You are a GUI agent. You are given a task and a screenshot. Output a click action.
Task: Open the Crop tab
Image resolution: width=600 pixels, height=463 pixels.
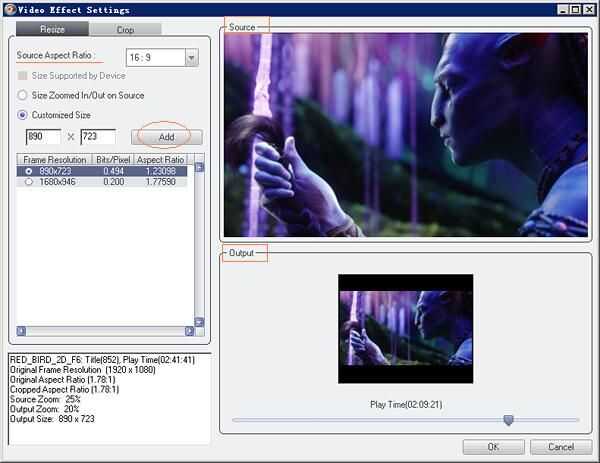click(x=125, y=29)
